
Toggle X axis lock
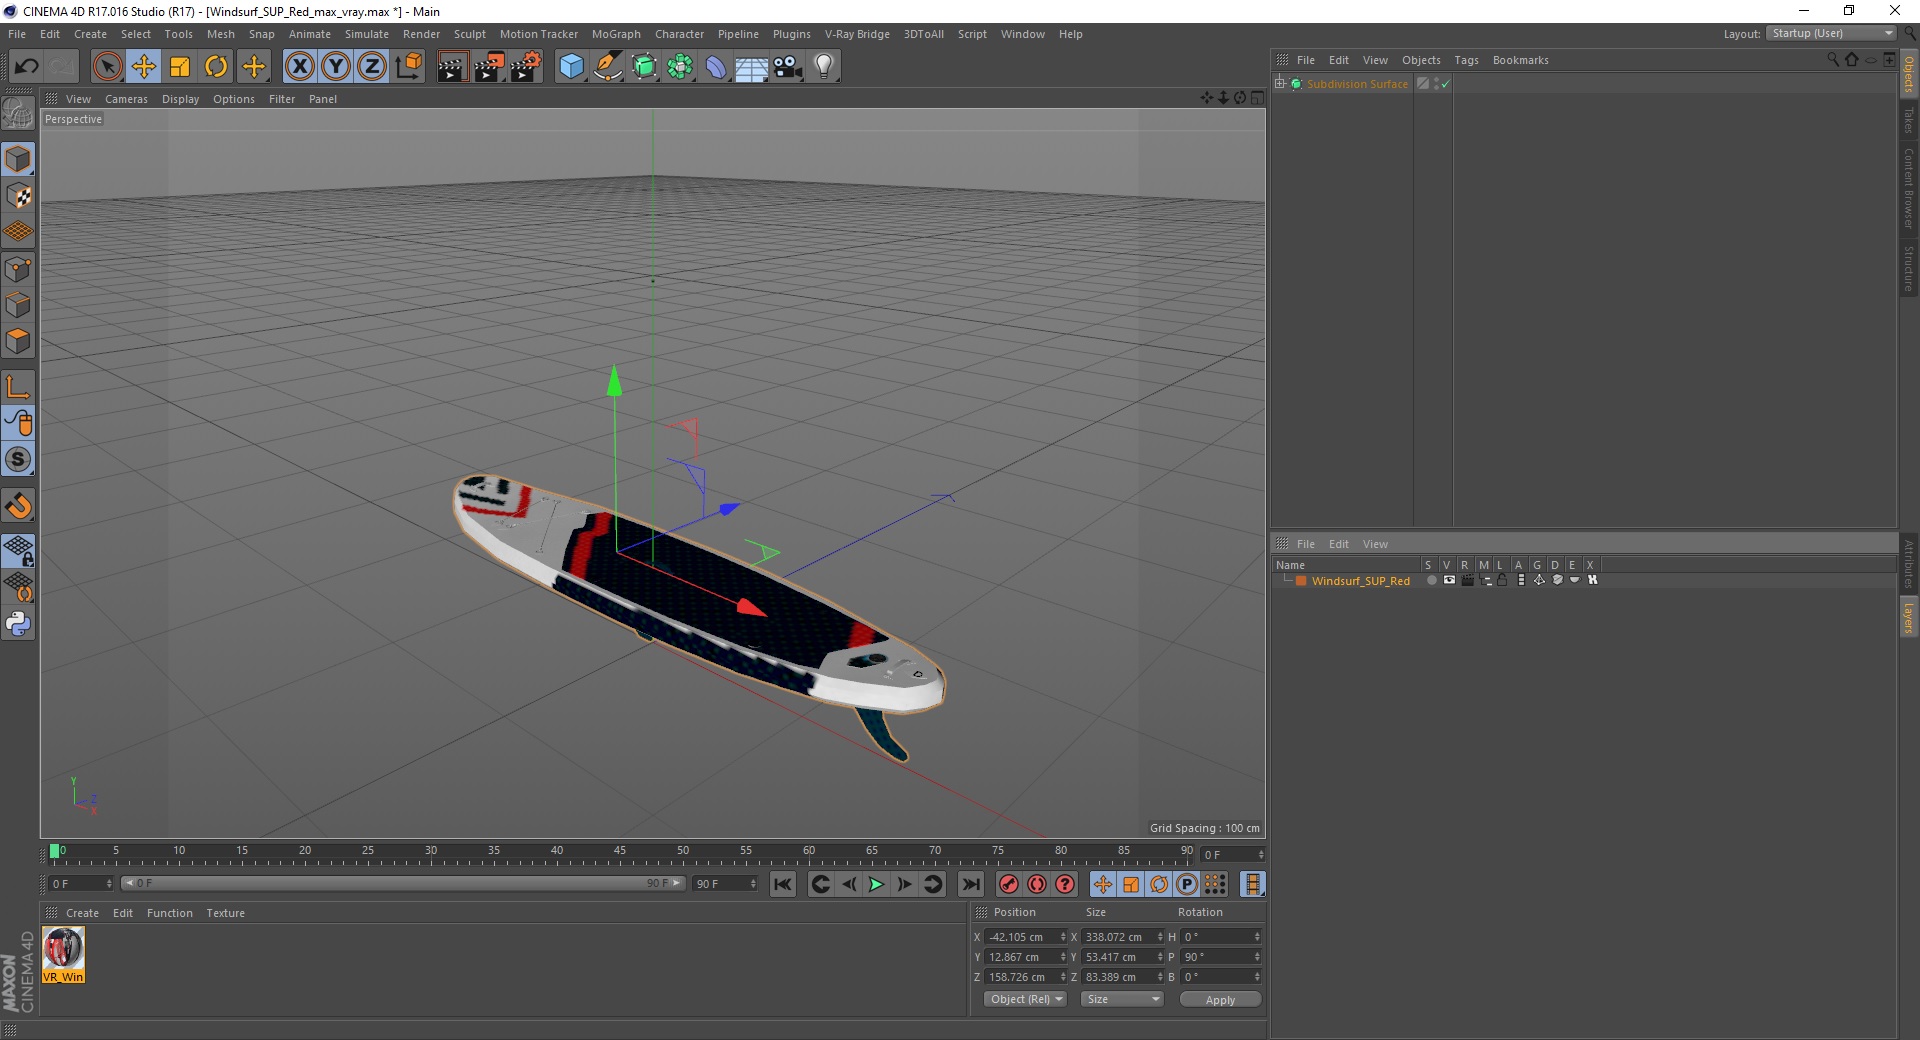[x=299, y=67]
